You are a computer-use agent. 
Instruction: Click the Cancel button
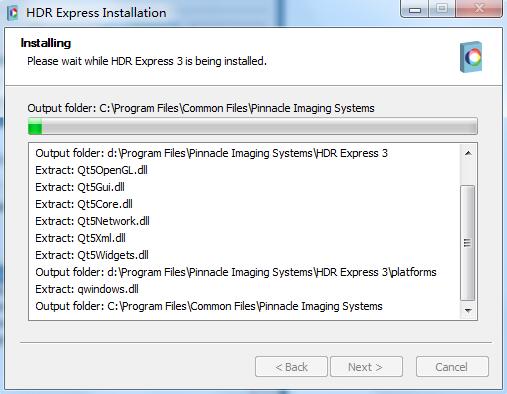tap(452, 367)
